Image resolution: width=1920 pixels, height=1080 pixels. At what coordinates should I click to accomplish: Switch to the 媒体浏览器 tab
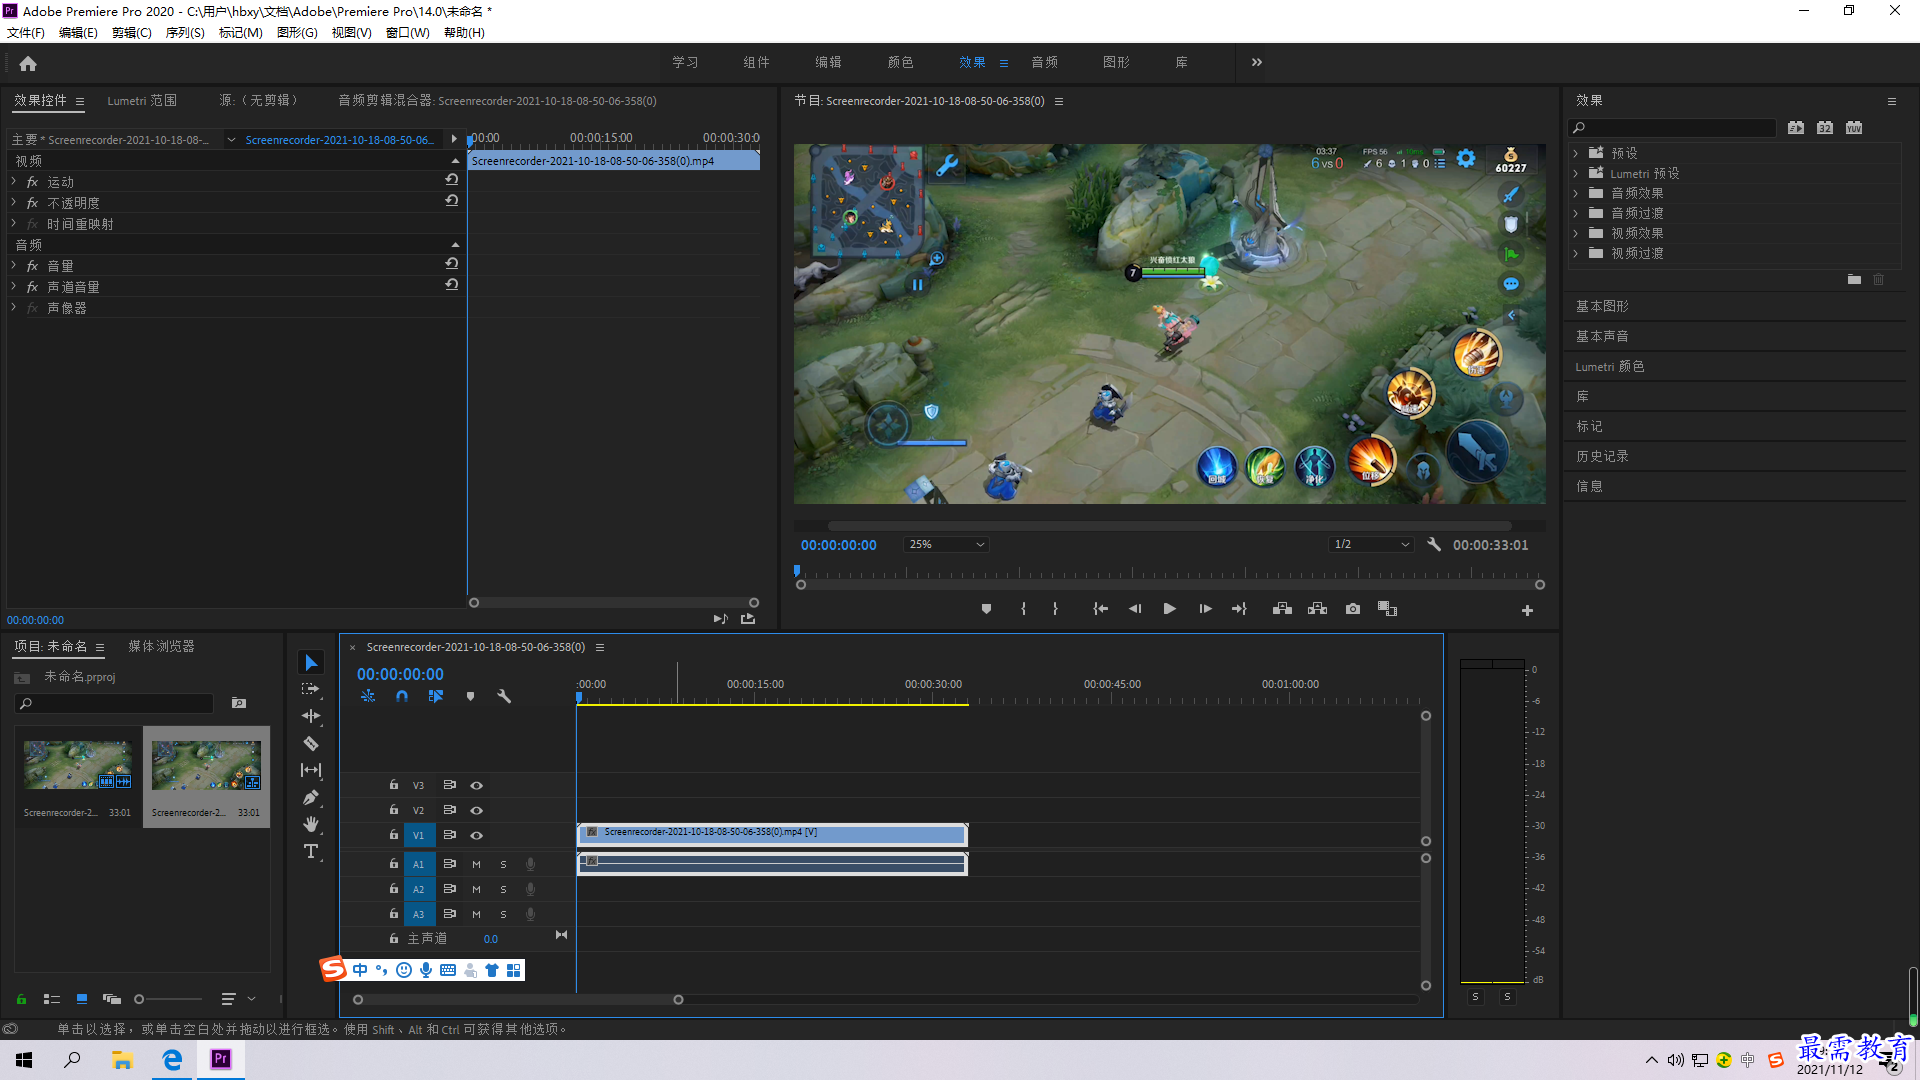click(161, 646)
